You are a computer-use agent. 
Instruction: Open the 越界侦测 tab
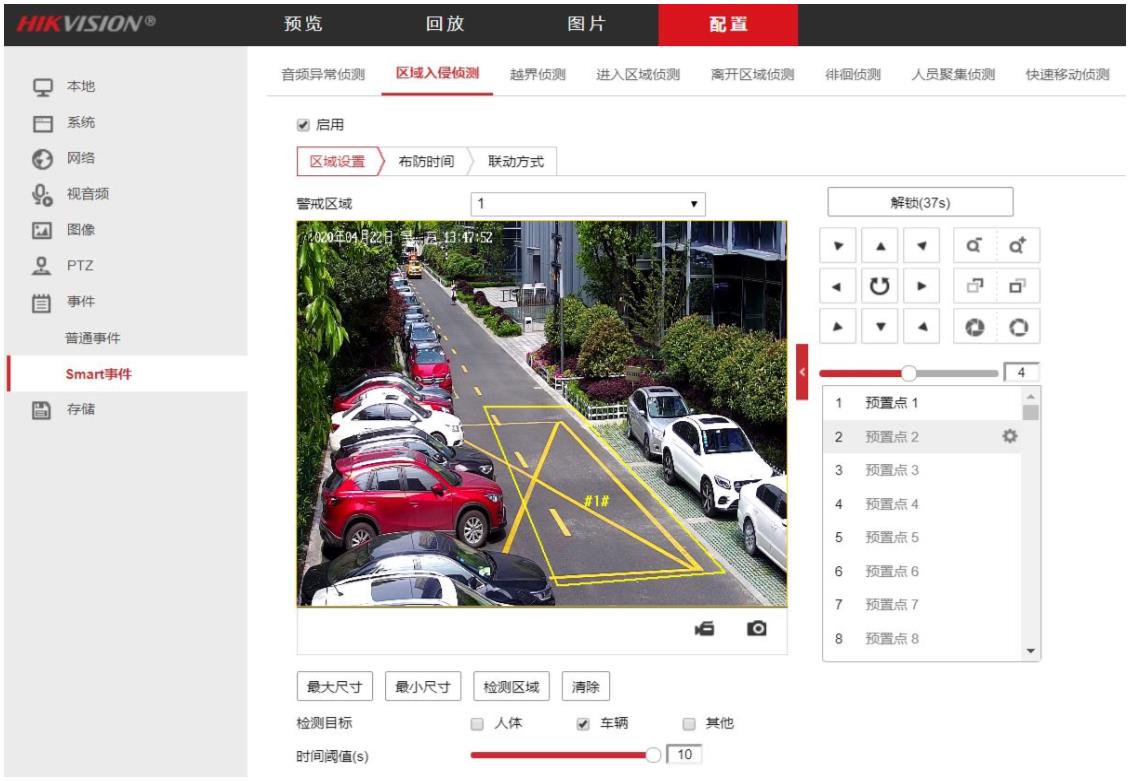tap(538, 74)
